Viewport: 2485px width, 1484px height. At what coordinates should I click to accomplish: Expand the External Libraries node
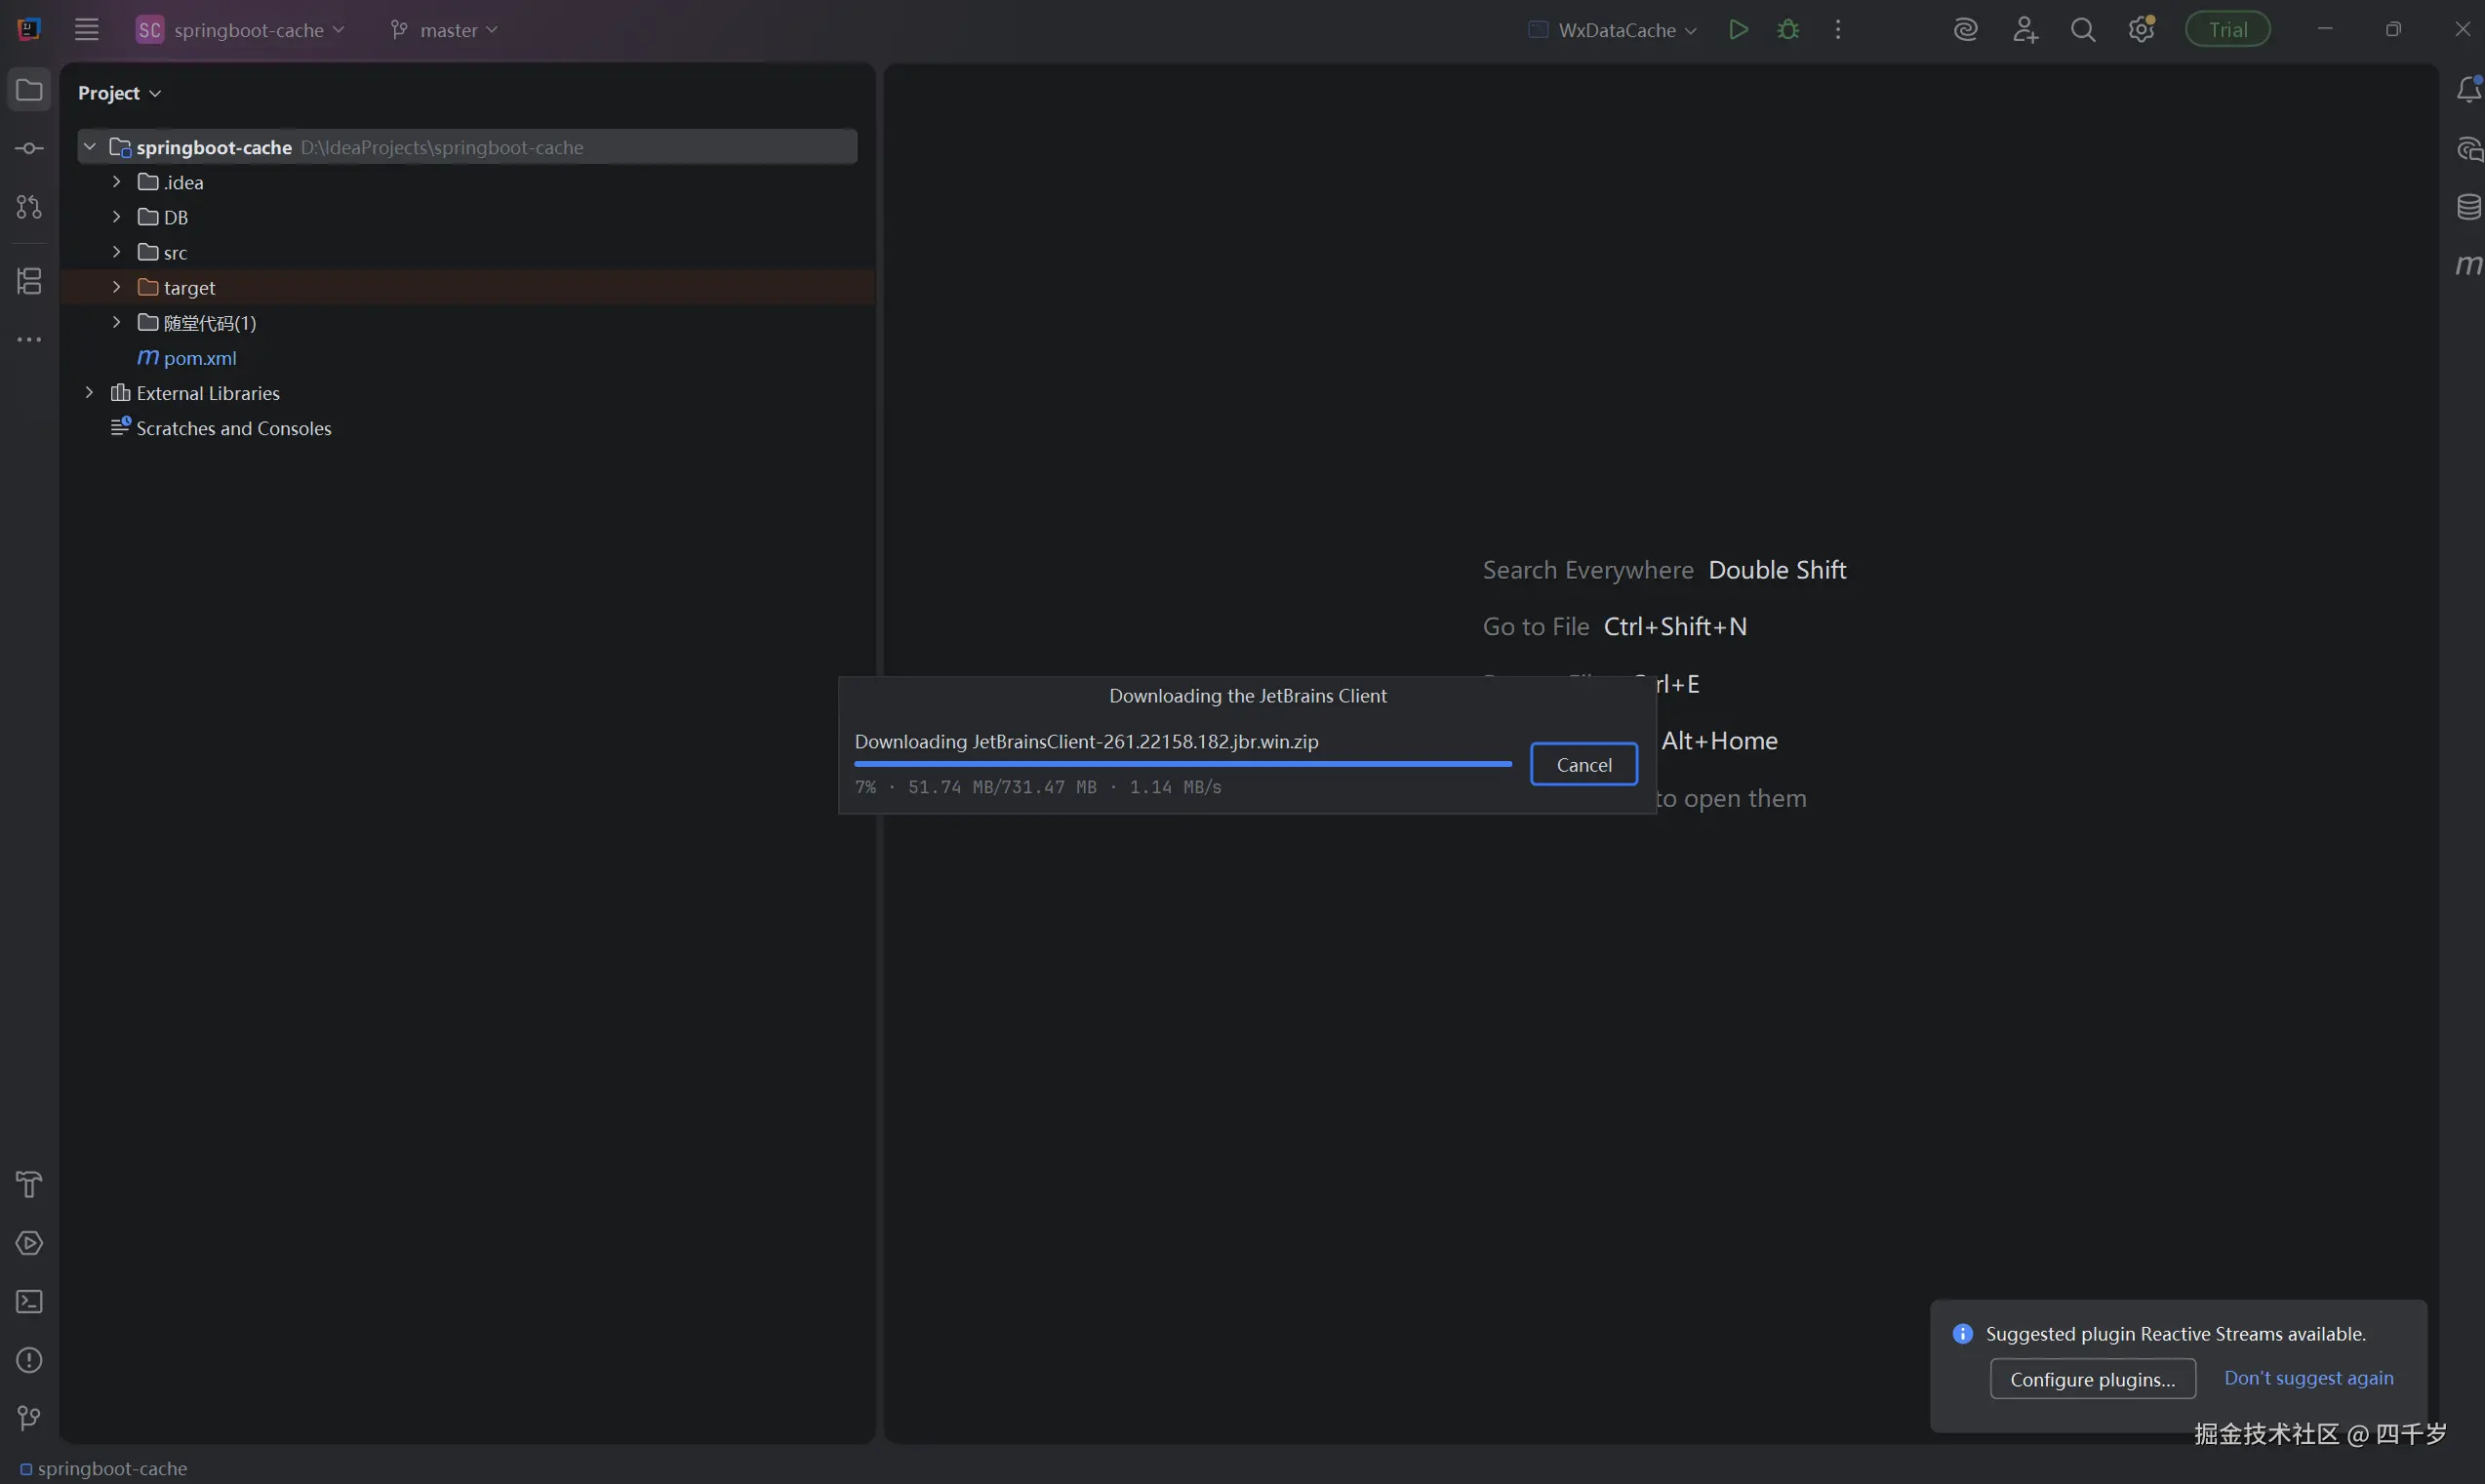[x=89, y=393]
